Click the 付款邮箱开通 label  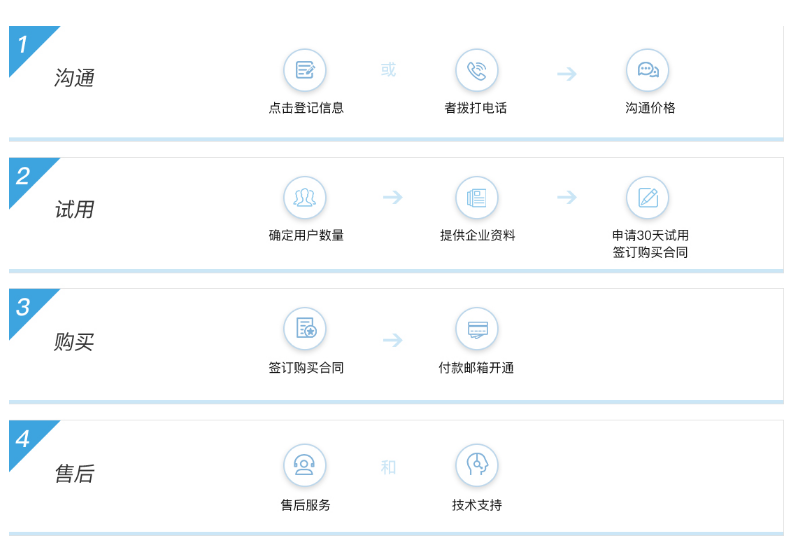pyautogui.click(x=476, y=368)
